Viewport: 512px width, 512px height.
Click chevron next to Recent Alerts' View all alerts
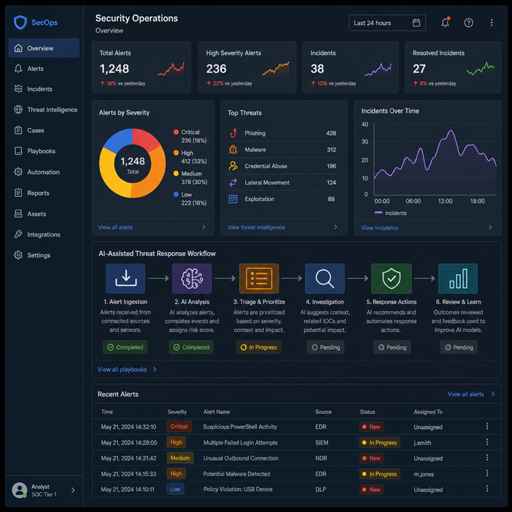tap(493, 394)
